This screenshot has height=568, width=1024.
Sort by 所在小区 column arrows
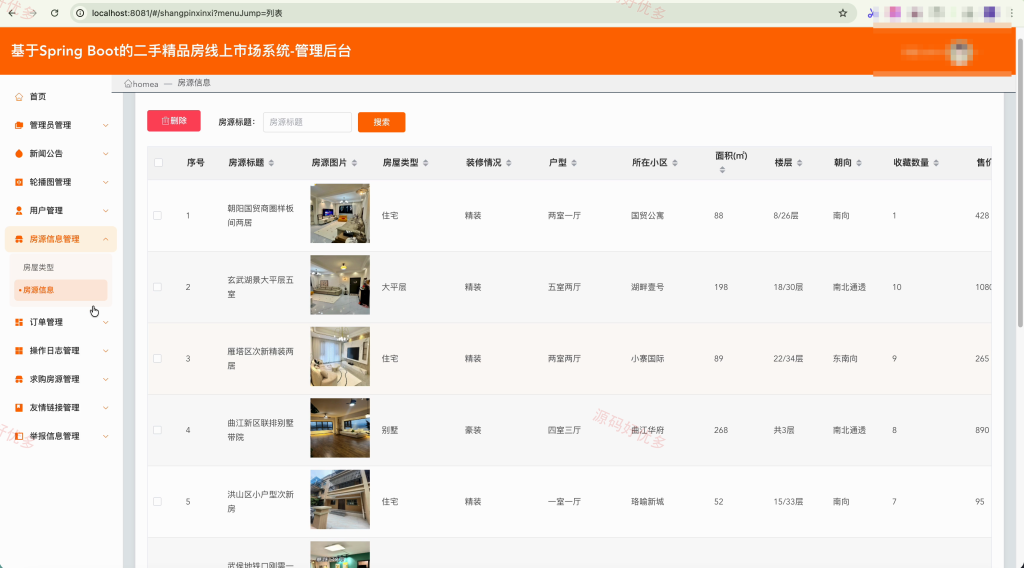(675, 163)
